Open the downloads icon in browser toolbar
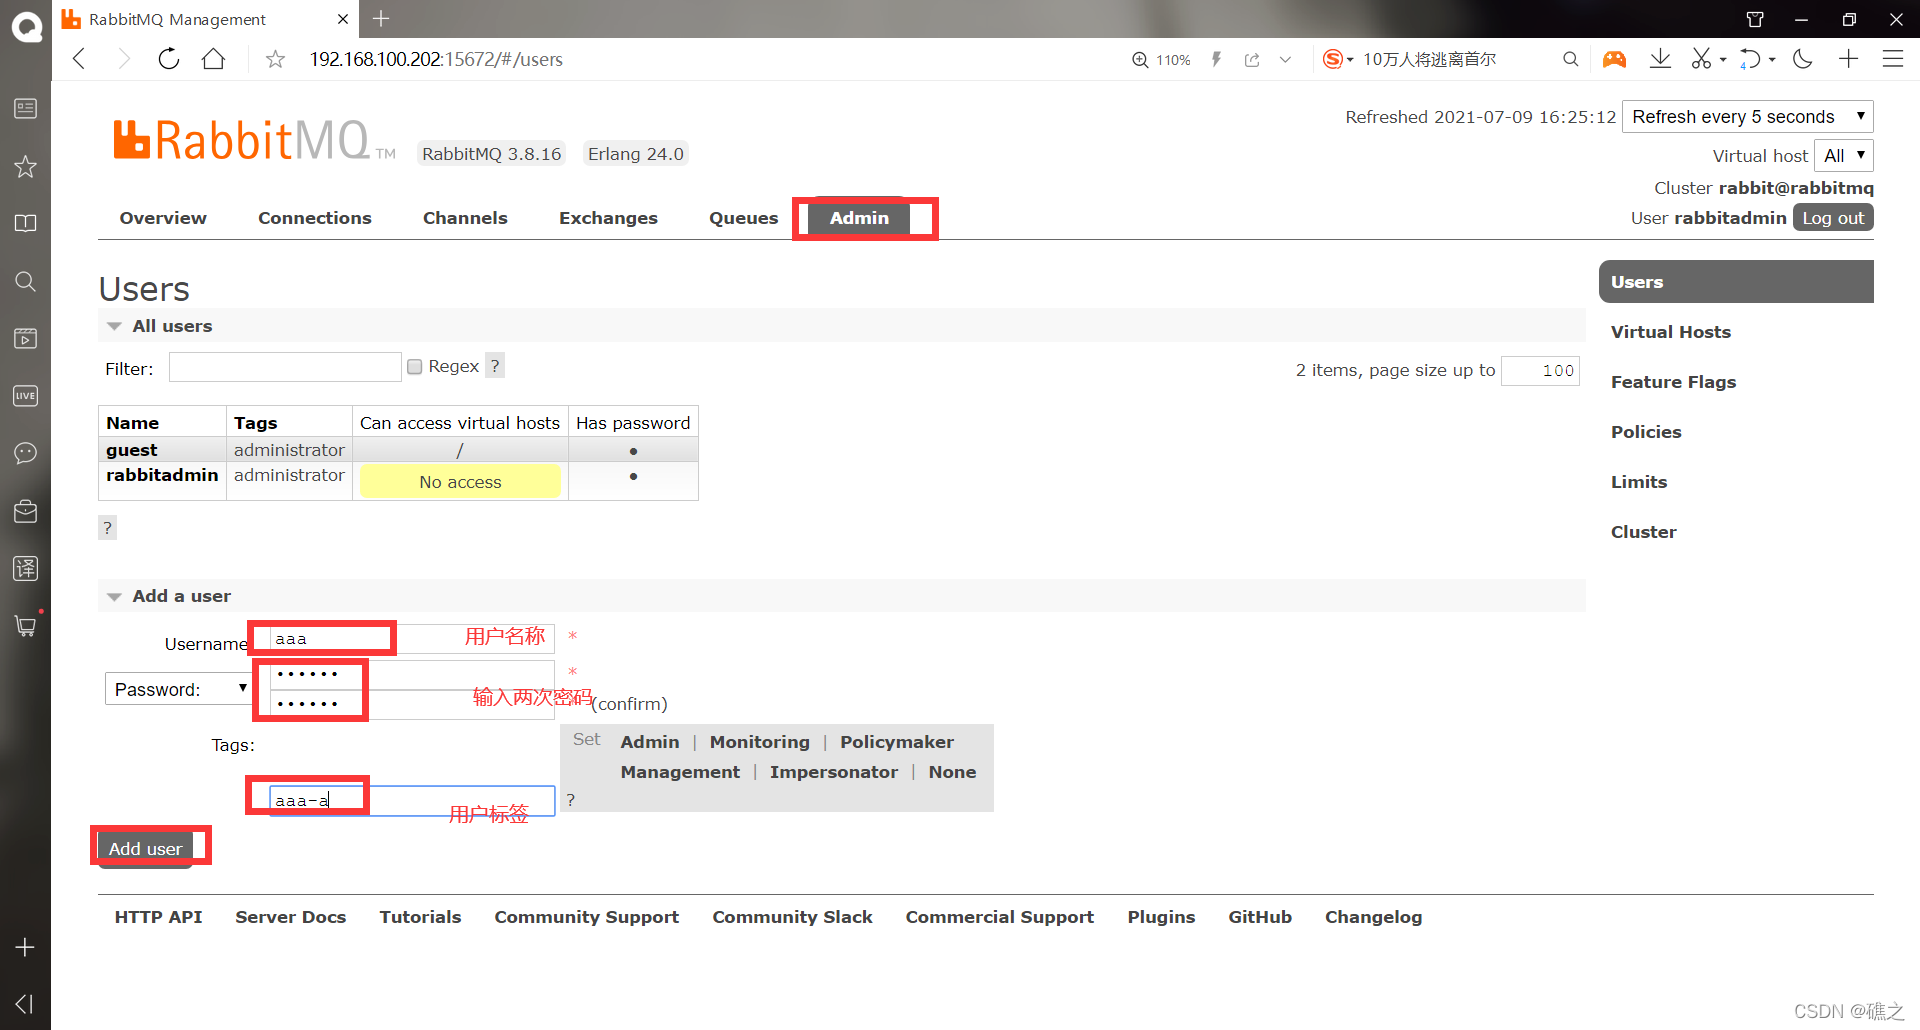The height and width of the screenshot is (1030, 1920). (x=1660, y=59)
